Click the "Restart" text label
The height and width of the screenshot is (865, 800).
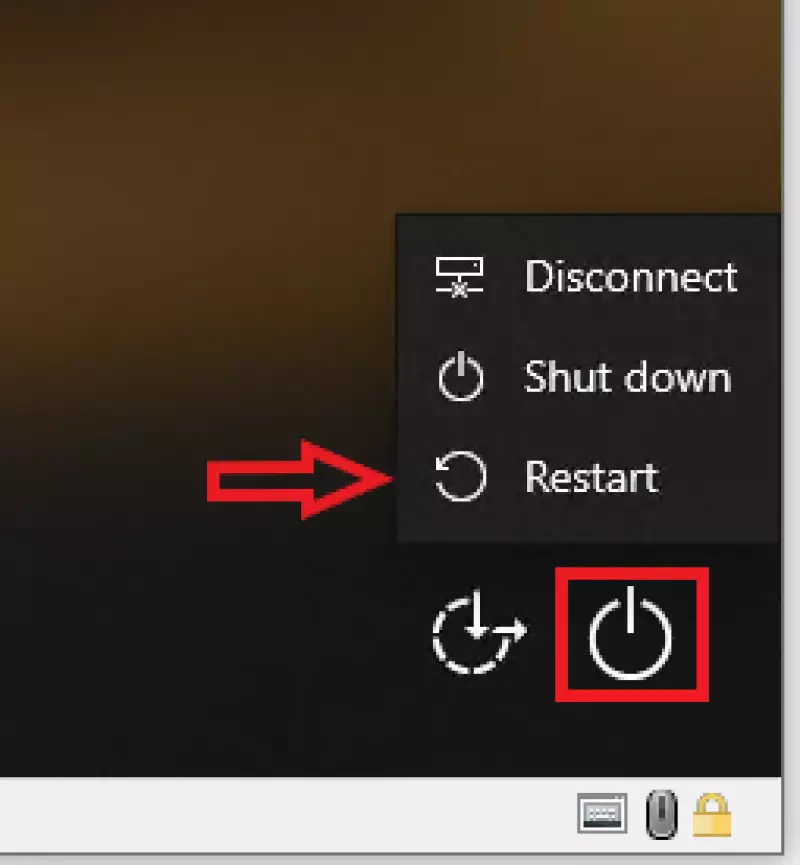tap(592, 477)
